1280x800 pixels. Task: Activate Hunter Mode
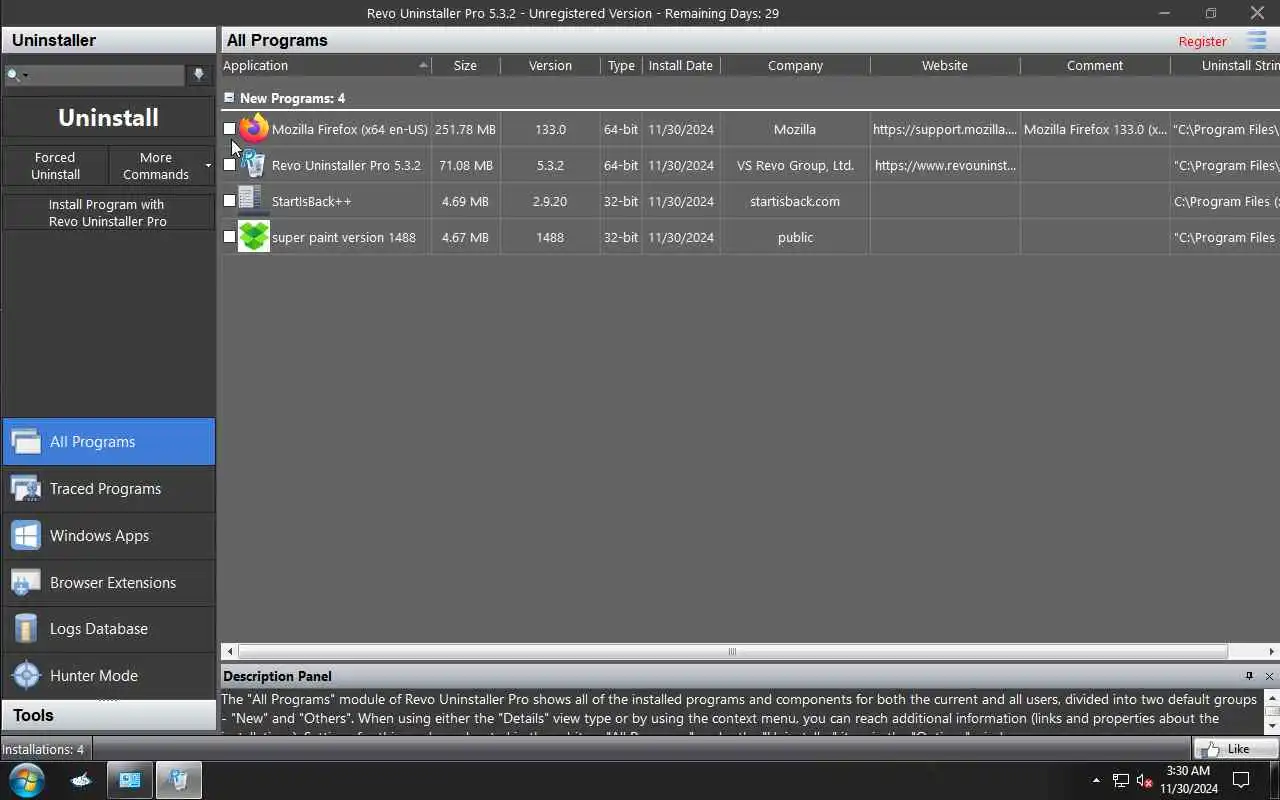click(108, 675)
